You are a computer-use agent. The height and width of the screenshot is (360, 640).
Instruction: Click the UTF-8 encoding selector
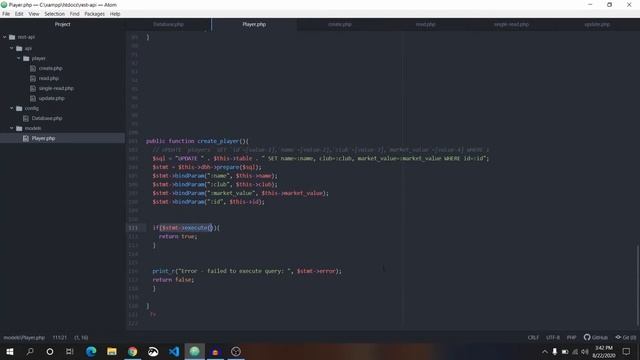tap(553, 338)
